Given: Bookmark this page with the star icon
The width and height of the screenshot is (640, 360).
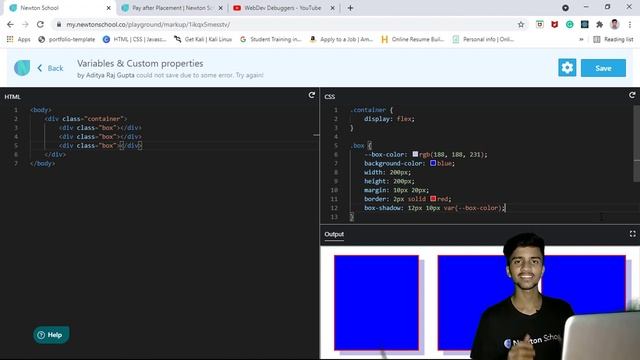Looking at the screenshot, I should (x=521, y=24).
